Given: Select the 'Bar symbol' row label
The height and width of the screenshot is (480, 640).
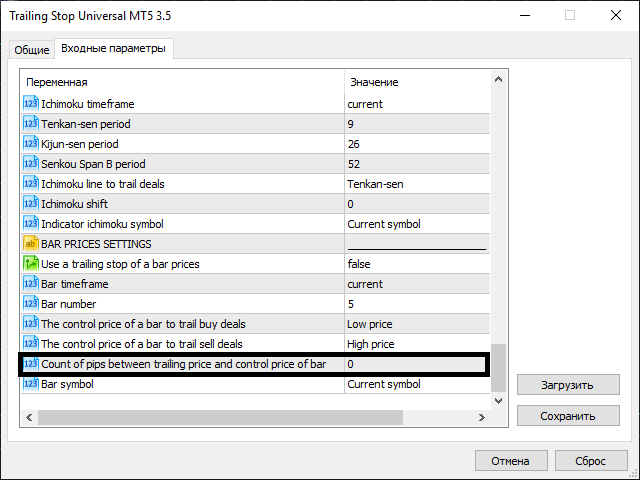Looking at the screenshot, I should coord(67,384).
